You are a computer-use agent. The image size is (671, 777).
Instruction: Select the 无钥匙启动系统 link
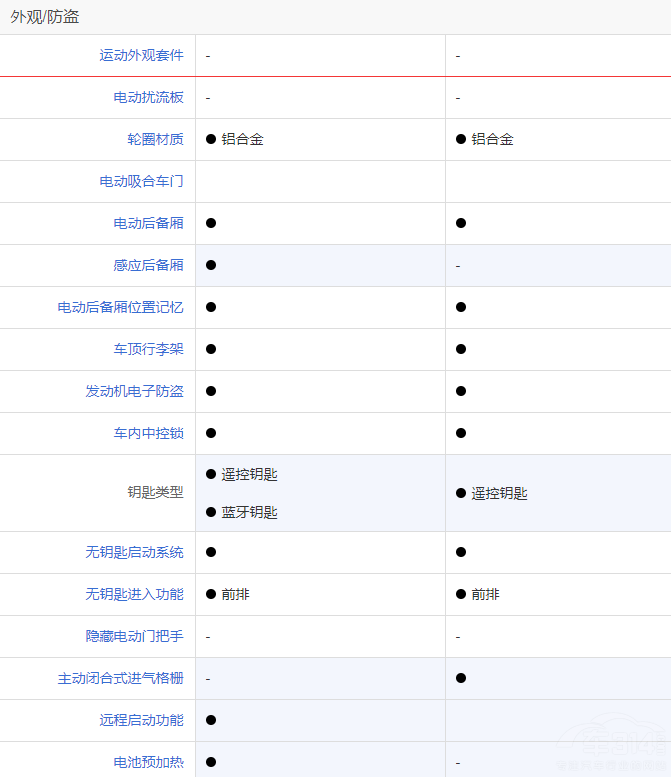pyautogui.click(x=134, y=553)
